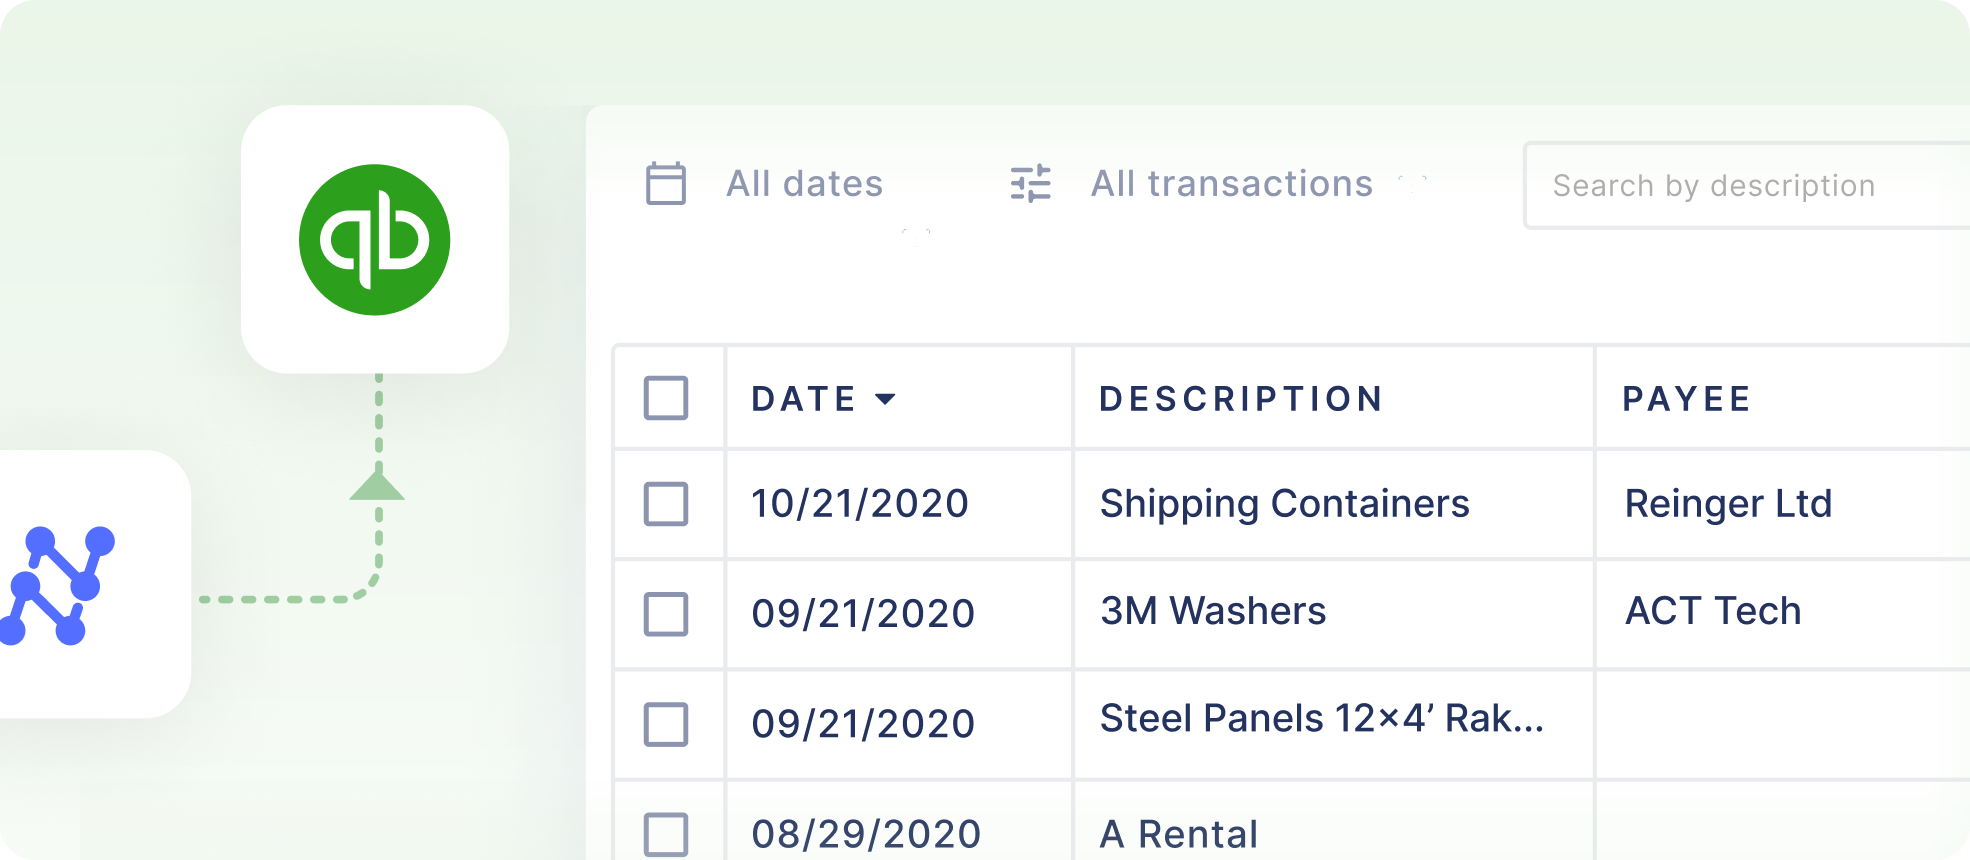Tick the Steel Panels row checkbox

click(666, 724)
